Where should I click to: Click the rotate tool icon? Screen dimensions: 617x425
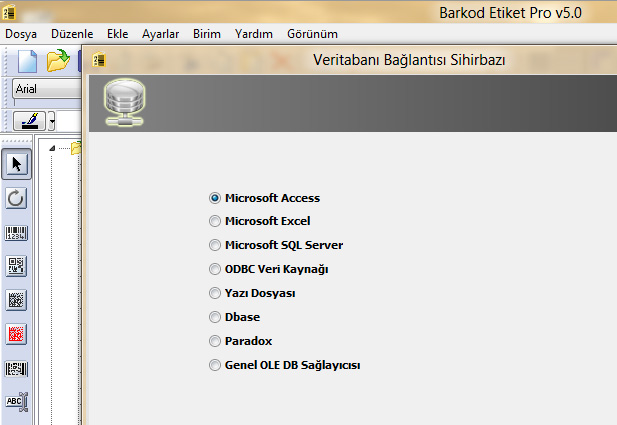(x=16, y=198)
